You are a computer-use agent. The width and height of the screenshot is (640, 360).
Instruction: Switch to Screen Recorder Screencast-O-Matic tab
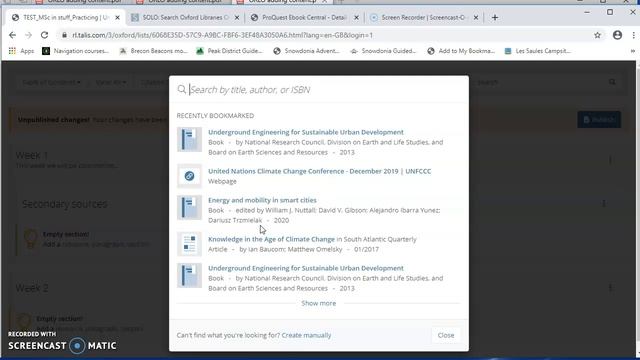tap(424, 18)
